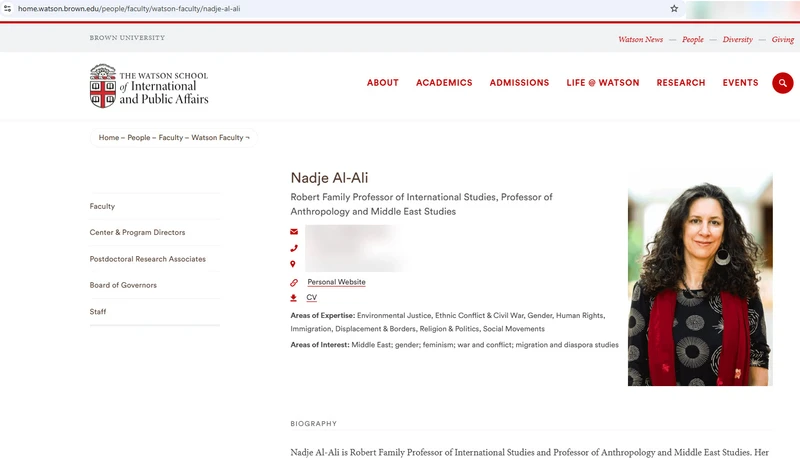Open the Giving link
The height and width of the screenshot is (458, 800).
click(x=783, y=39)
